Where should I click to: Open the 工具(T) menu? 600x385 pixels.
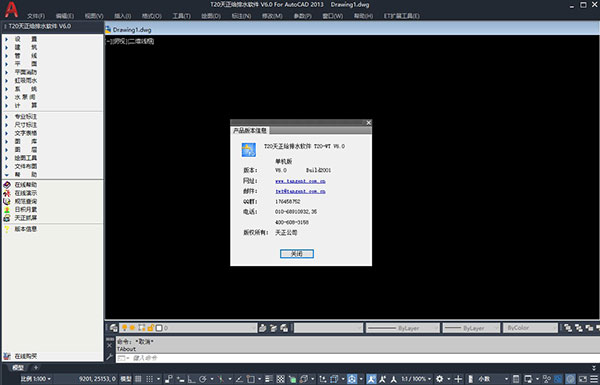(181, 16)
